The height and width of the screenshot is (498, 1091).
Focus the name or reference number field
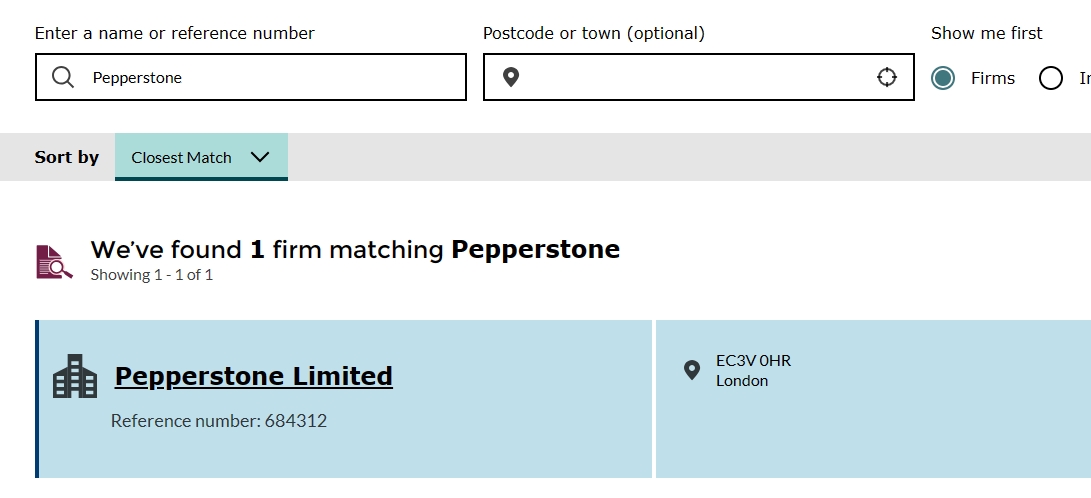(x=270, y=77)
